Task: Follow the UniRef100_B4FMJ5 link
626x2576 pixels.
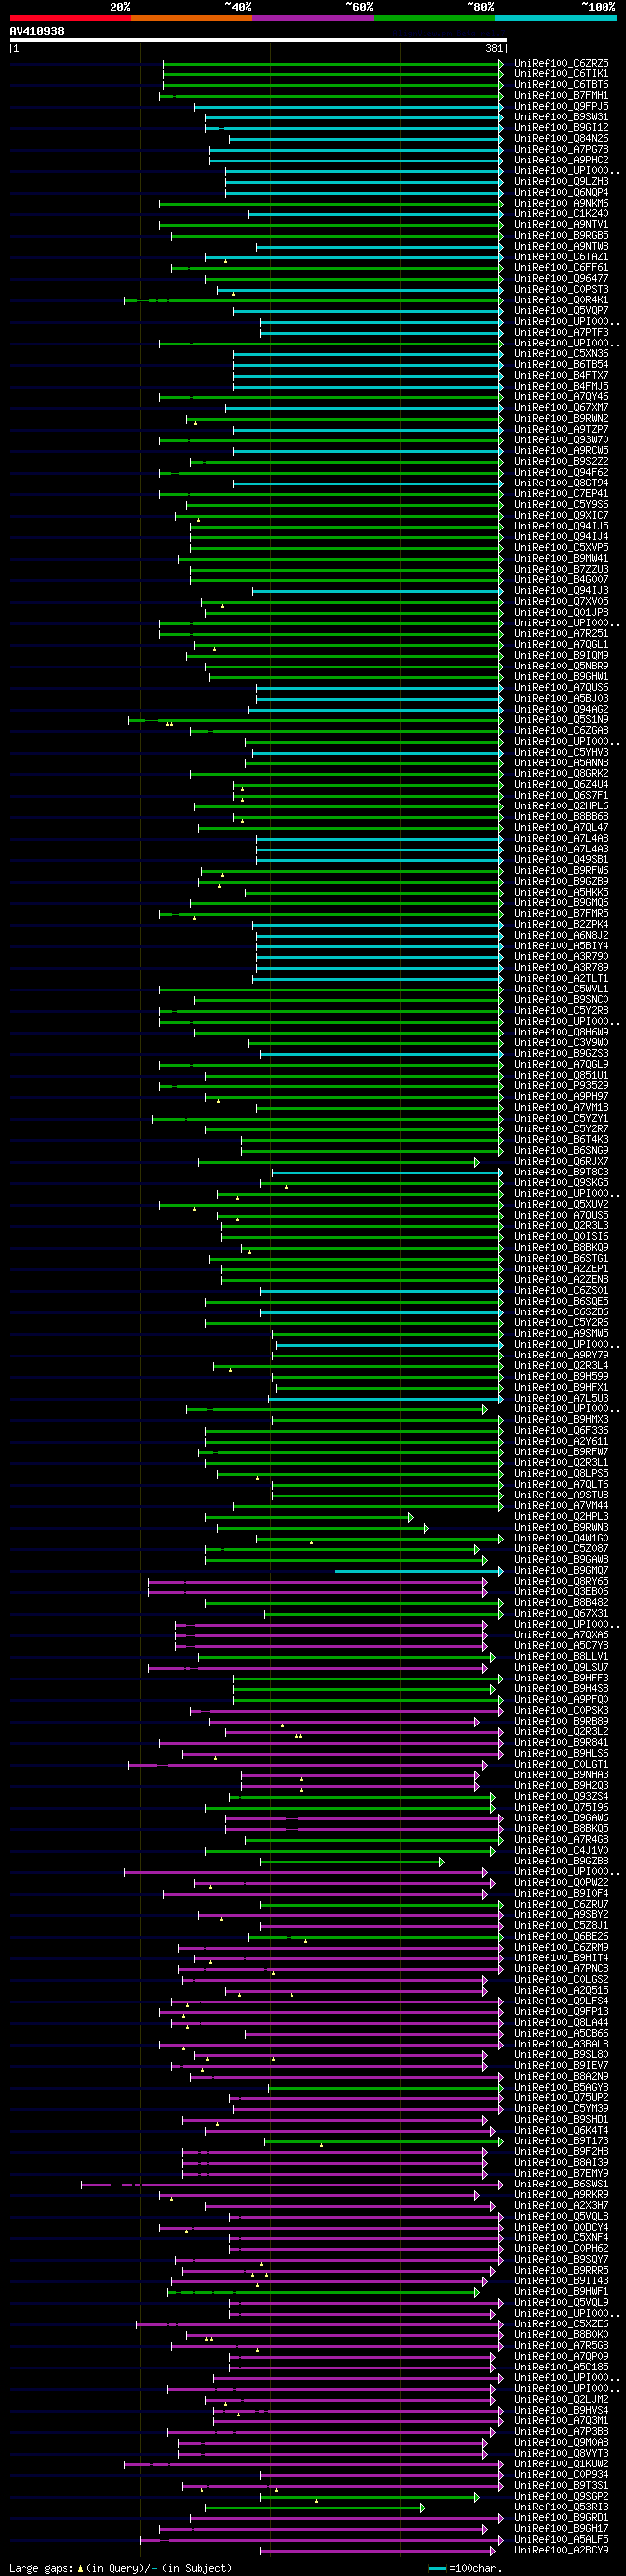Action: [x=561, y=387]
